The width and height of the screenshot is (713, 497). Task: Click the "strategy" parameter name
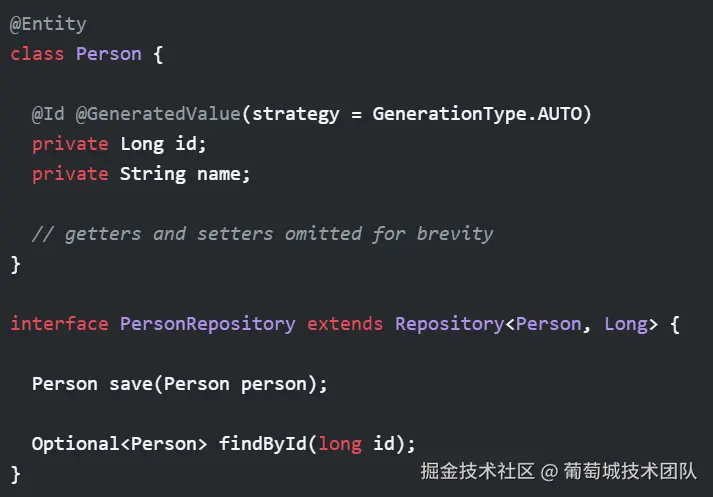point(296,114)
